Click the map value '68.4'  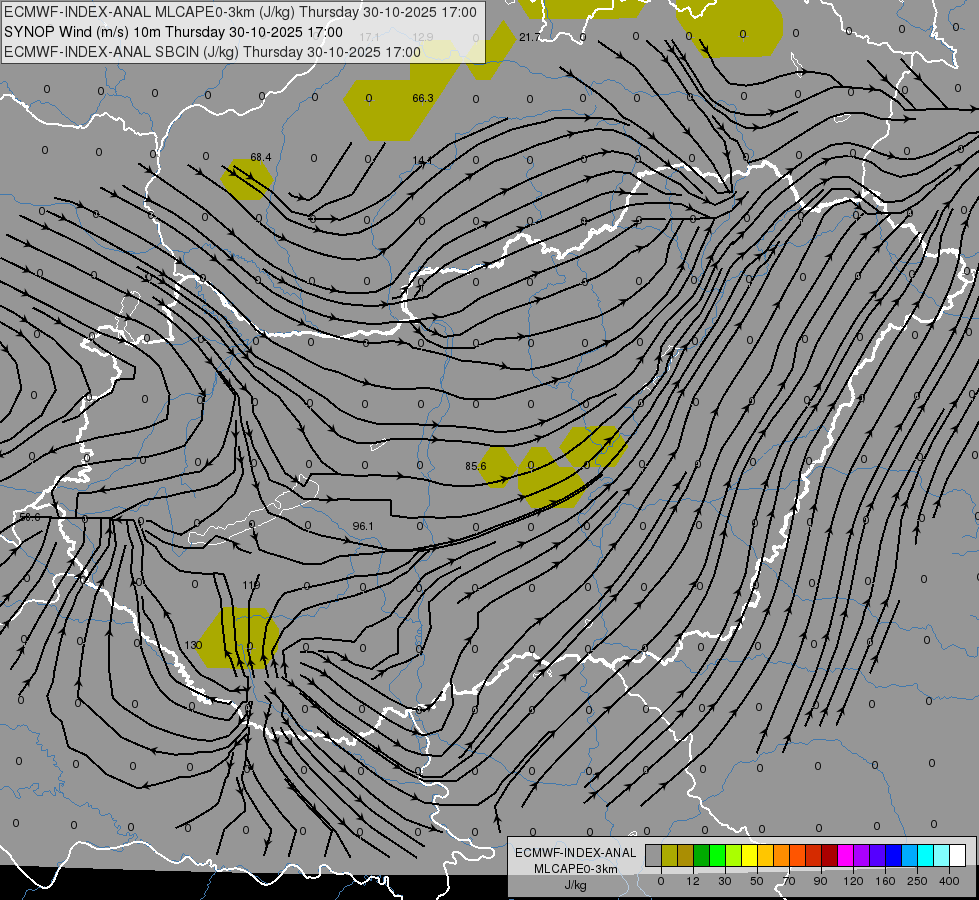[x=260, y=157]
